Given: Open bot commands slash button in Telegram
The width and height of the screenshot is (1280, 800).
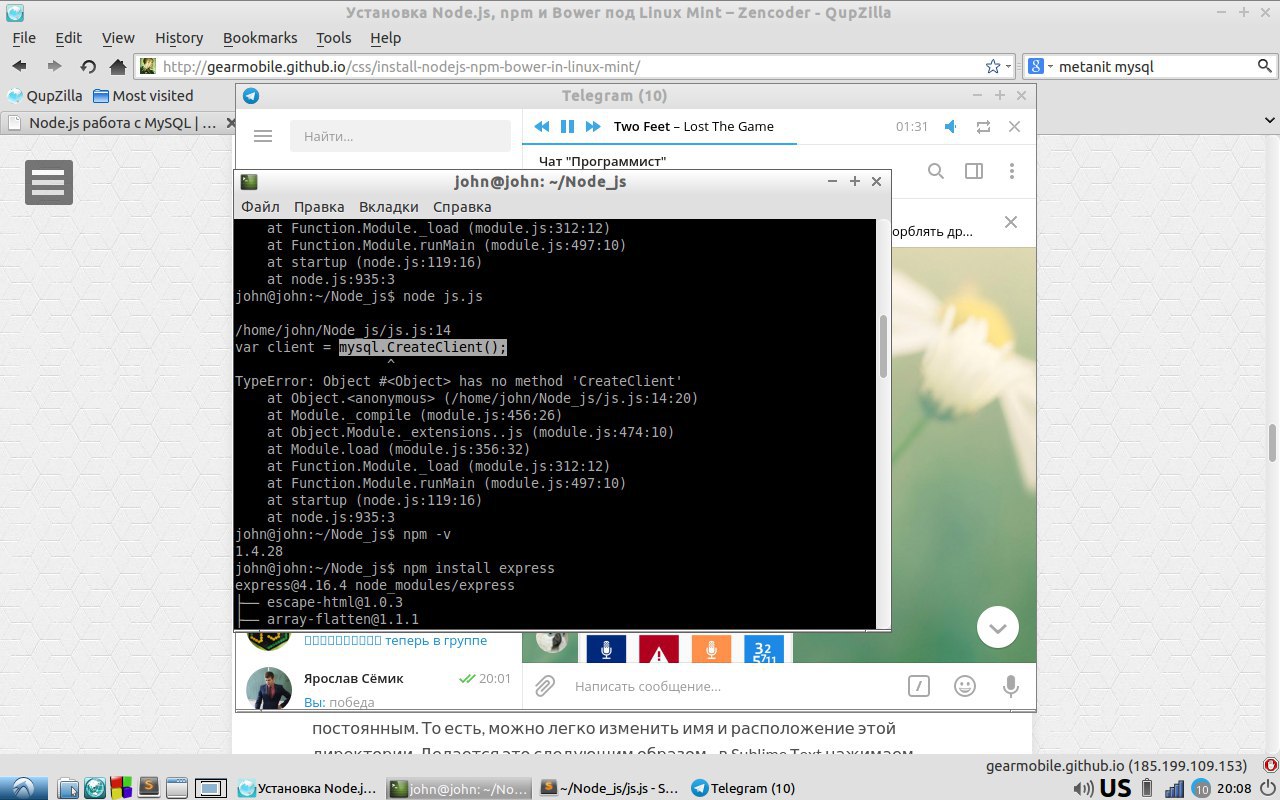Looking at the screenshot, I should 918,686.
